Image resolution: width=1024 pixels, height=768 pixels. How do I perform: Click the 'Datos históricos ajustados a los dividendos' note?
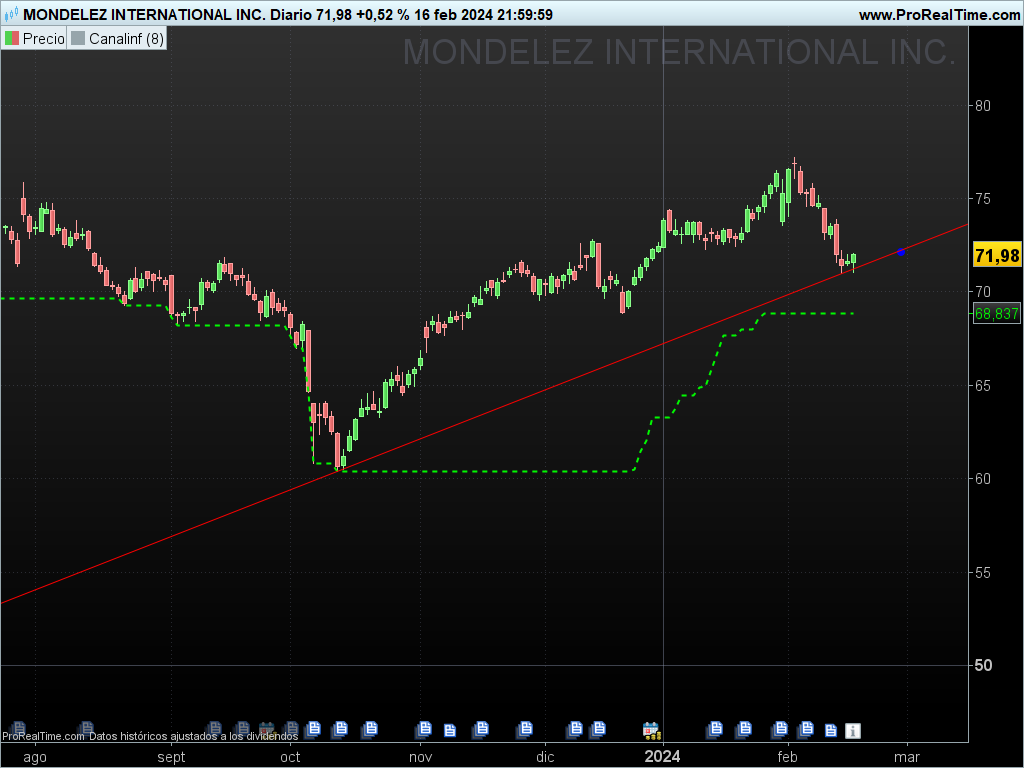pyautogui.click(x=193, y=736)
